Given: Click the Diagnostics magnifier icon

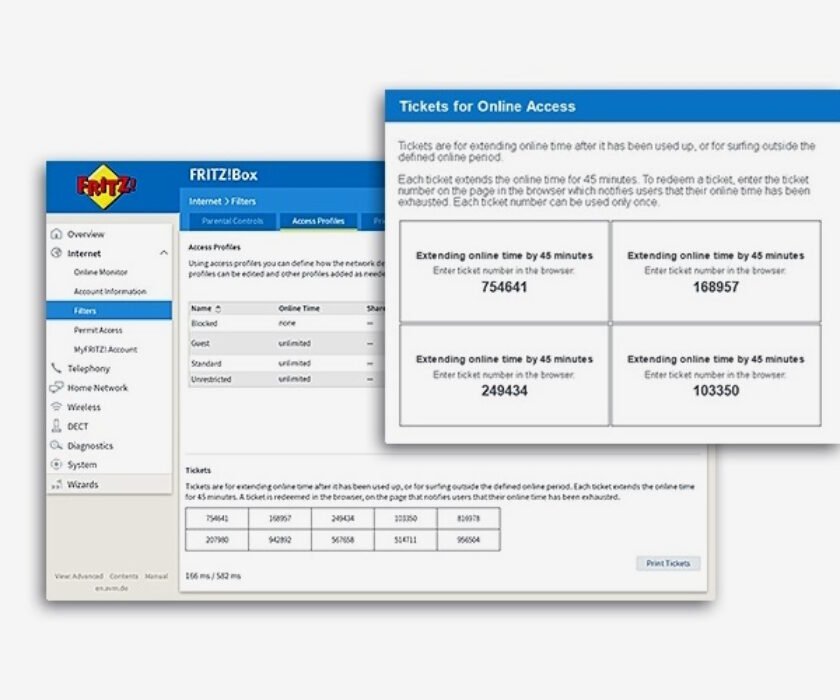Looking at the screenshot, I should pyautogui.click(x=56, y=445).
